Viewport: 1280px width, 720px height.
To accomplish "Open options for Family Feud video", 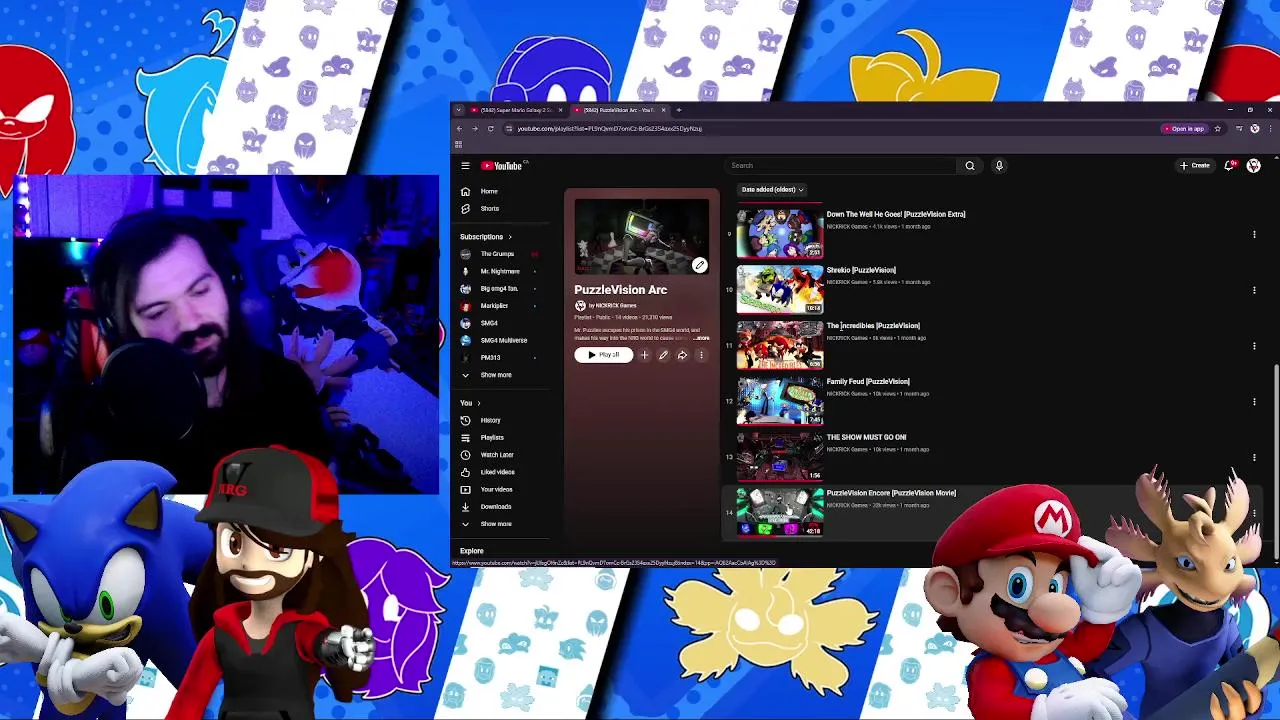I will tap(1254, 402).
